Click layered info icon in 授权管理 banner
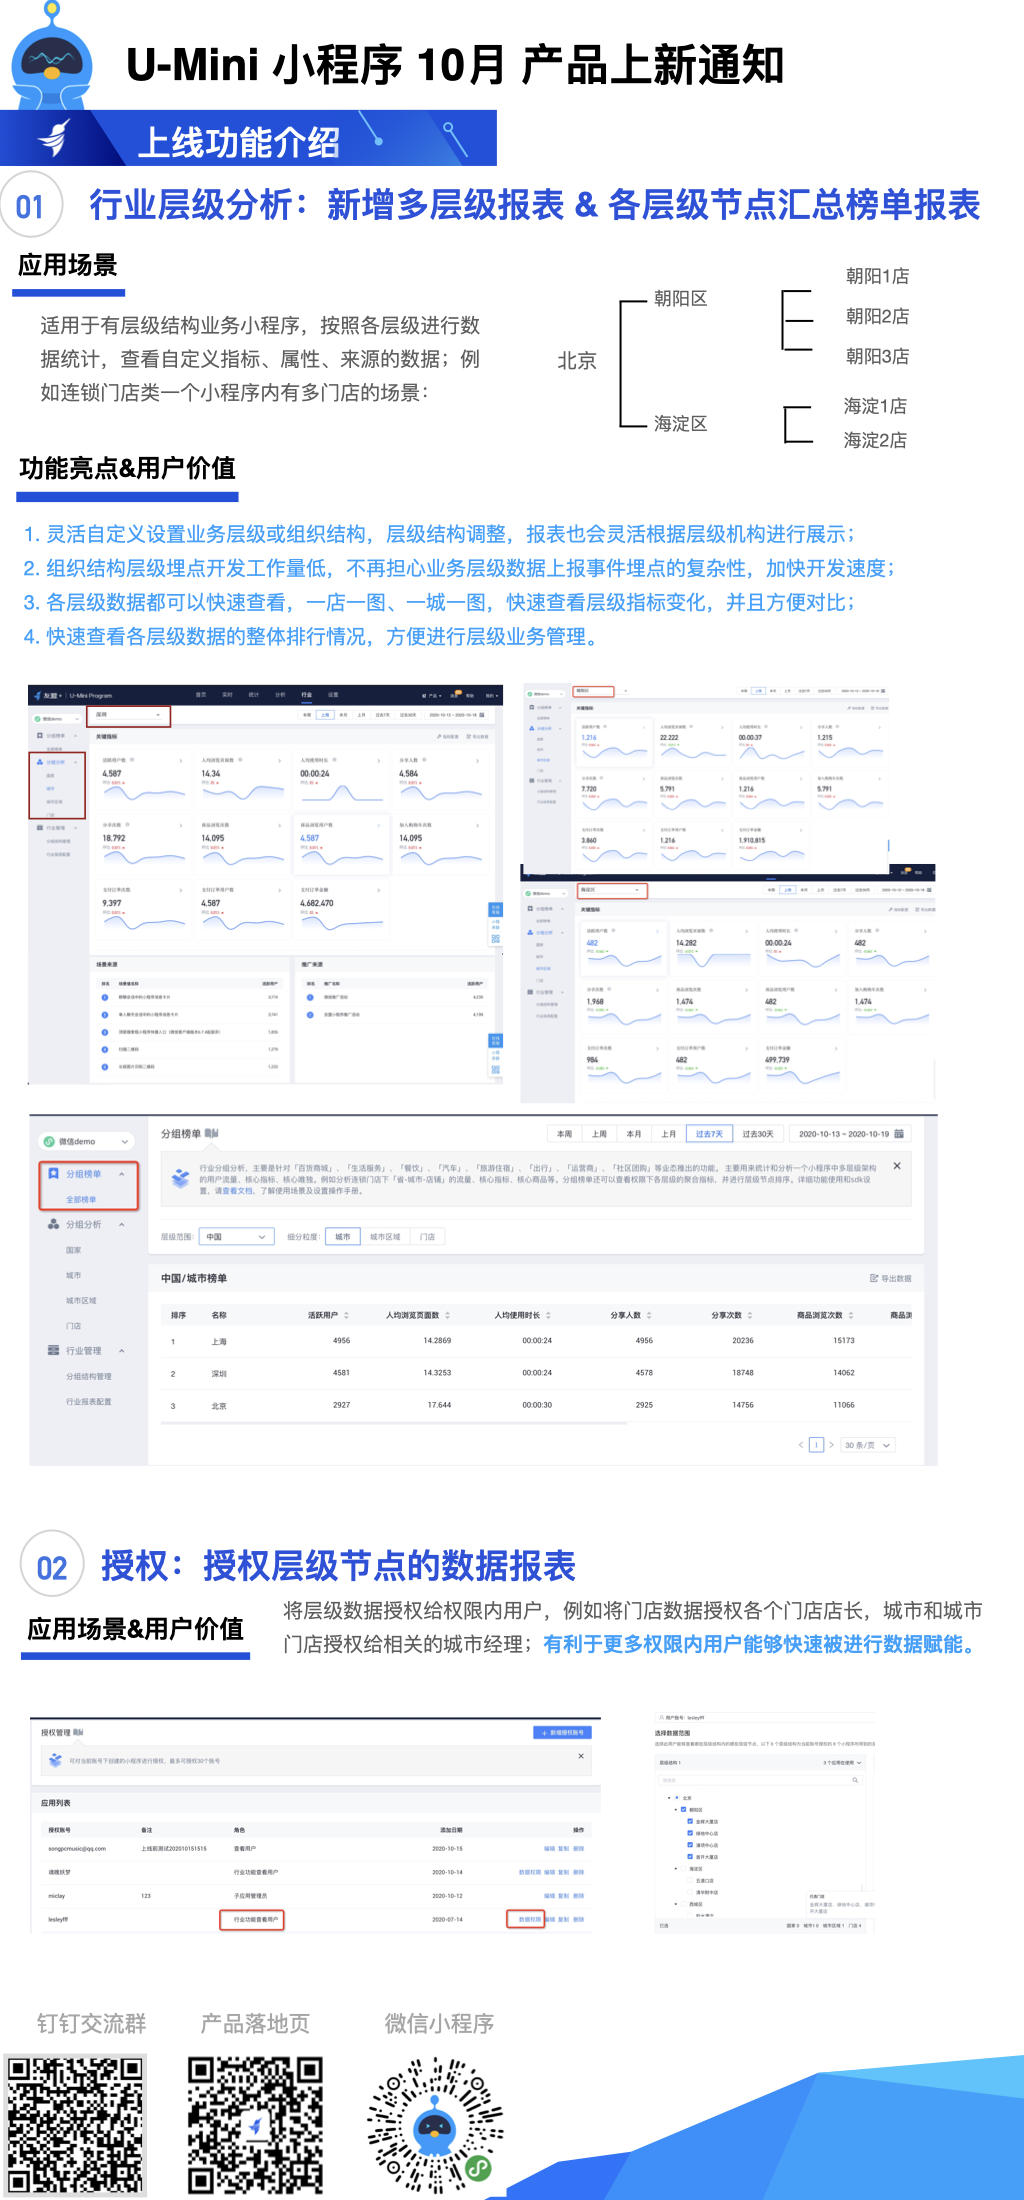This screenshot has width=1024, height=2200. point(55,1760)
